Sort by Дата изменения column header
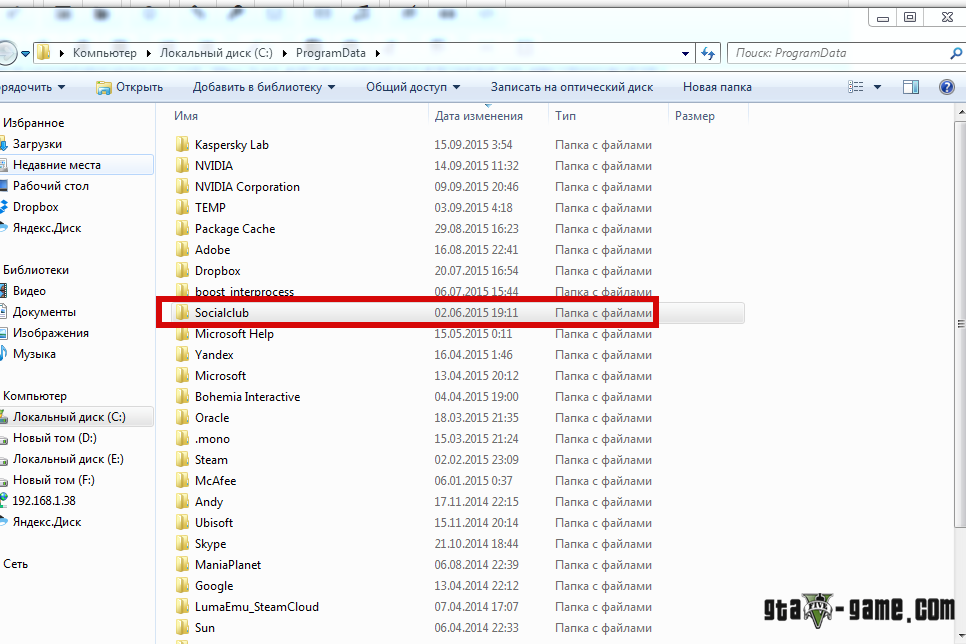This screenshot has height=644, width=966. click(479, 116)
